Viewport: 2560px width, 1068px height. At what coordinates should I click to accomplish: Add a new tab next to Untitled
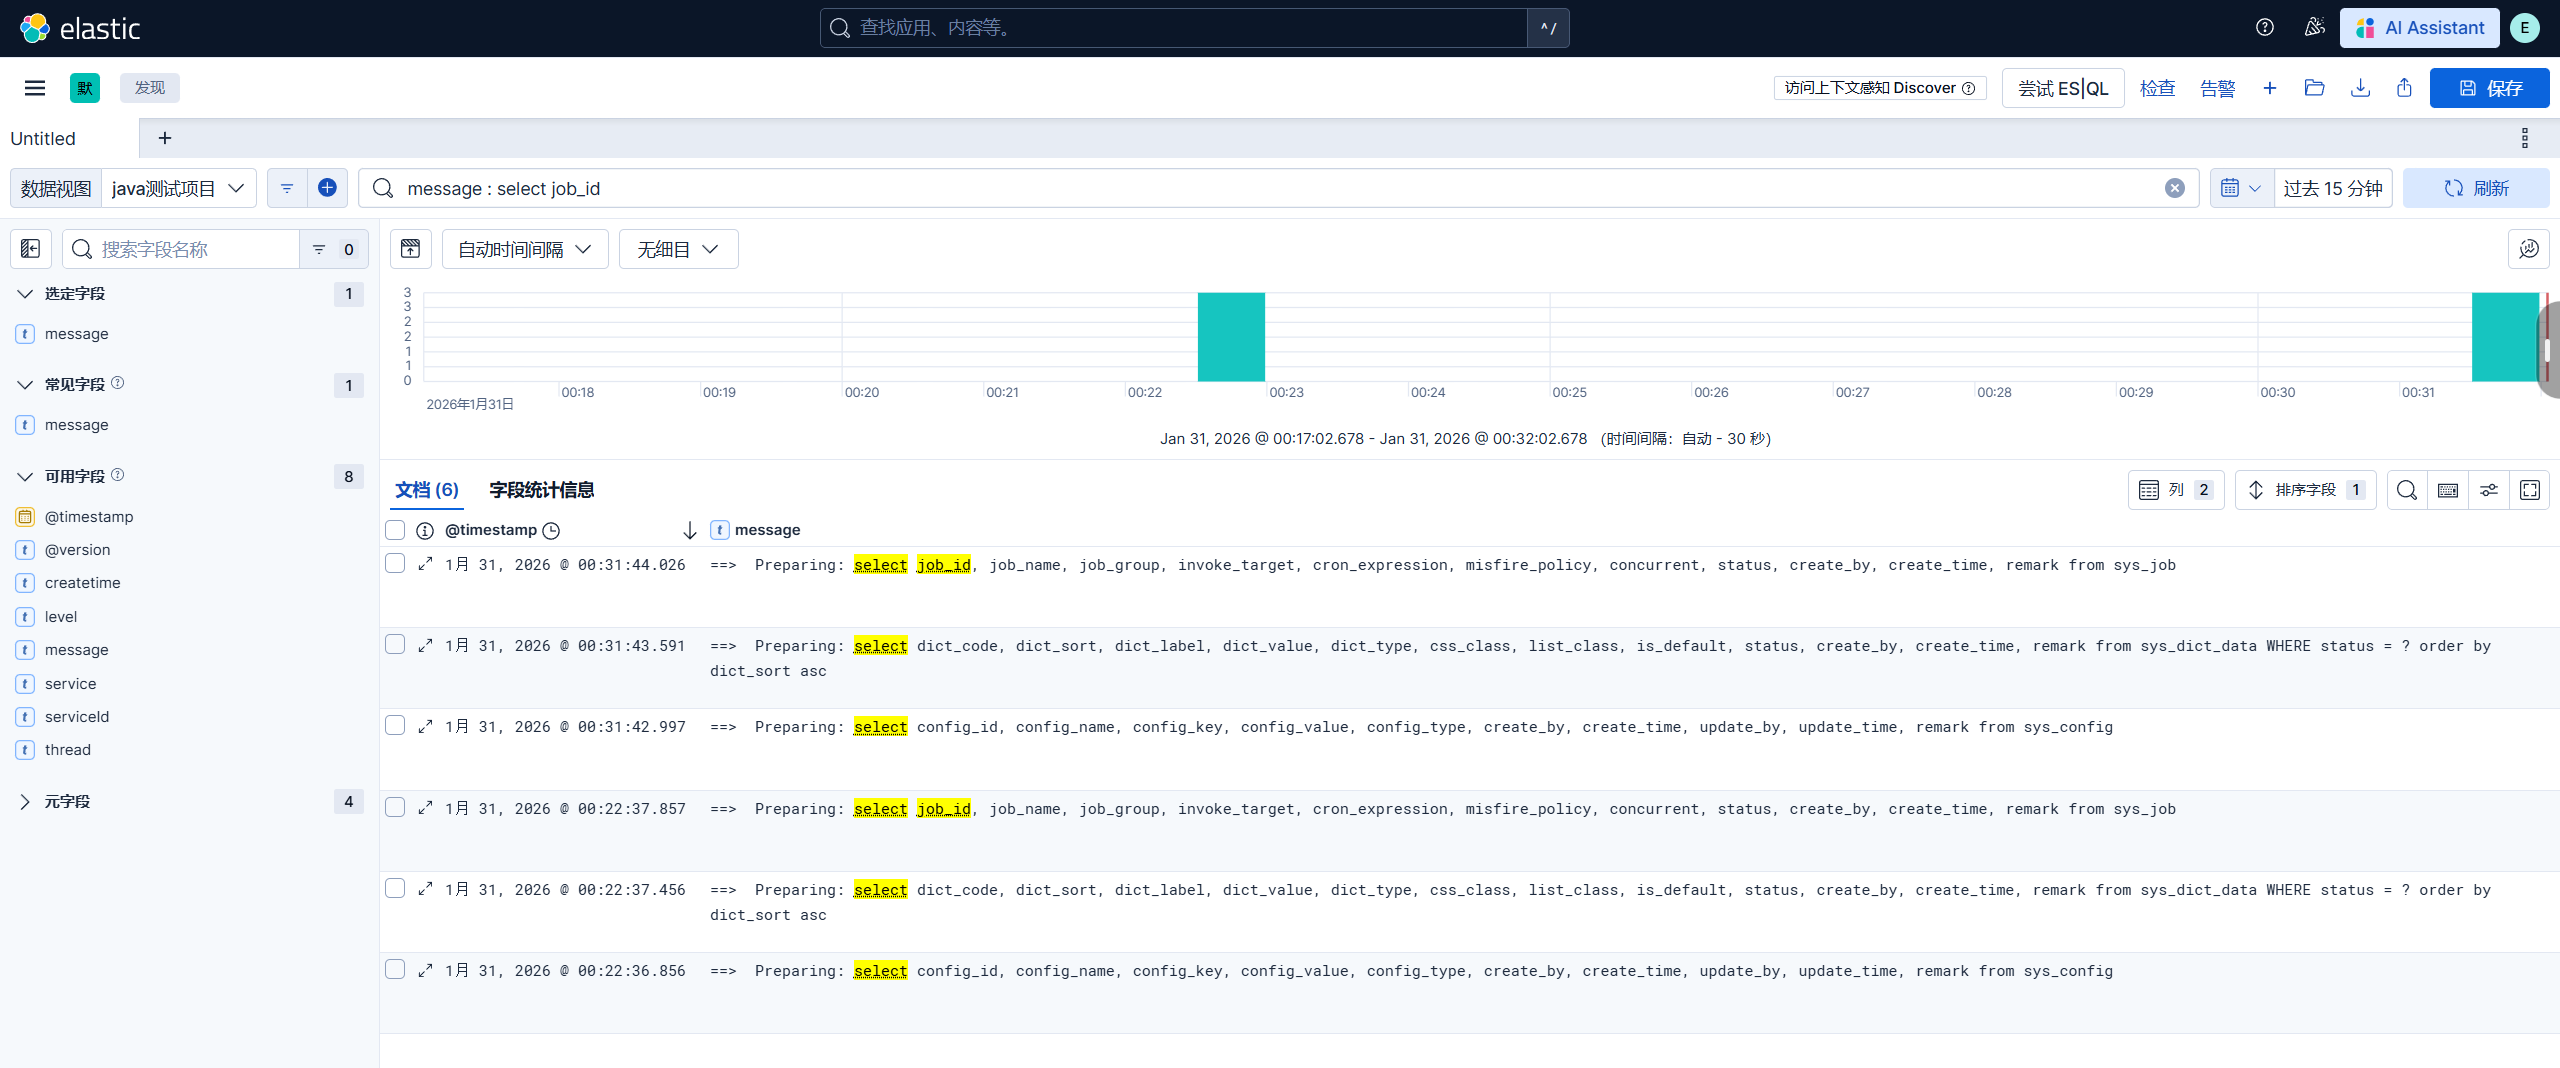tap(165, 138)
